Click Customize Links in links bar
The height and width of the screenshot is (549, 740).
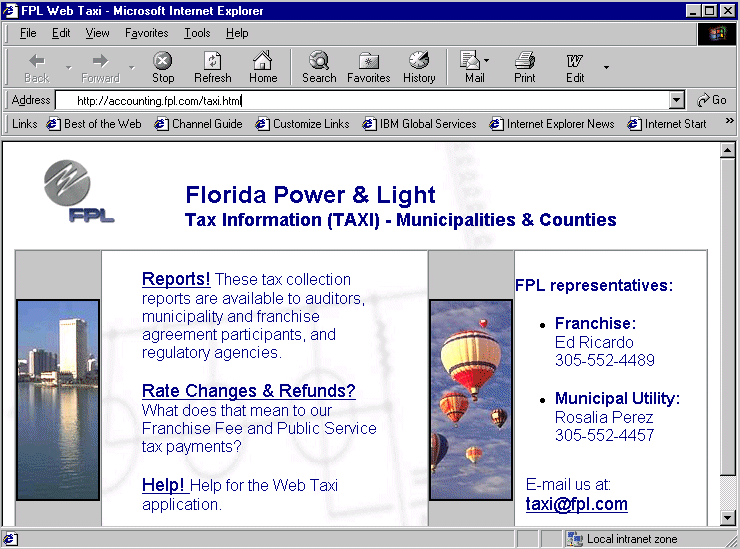303,124
